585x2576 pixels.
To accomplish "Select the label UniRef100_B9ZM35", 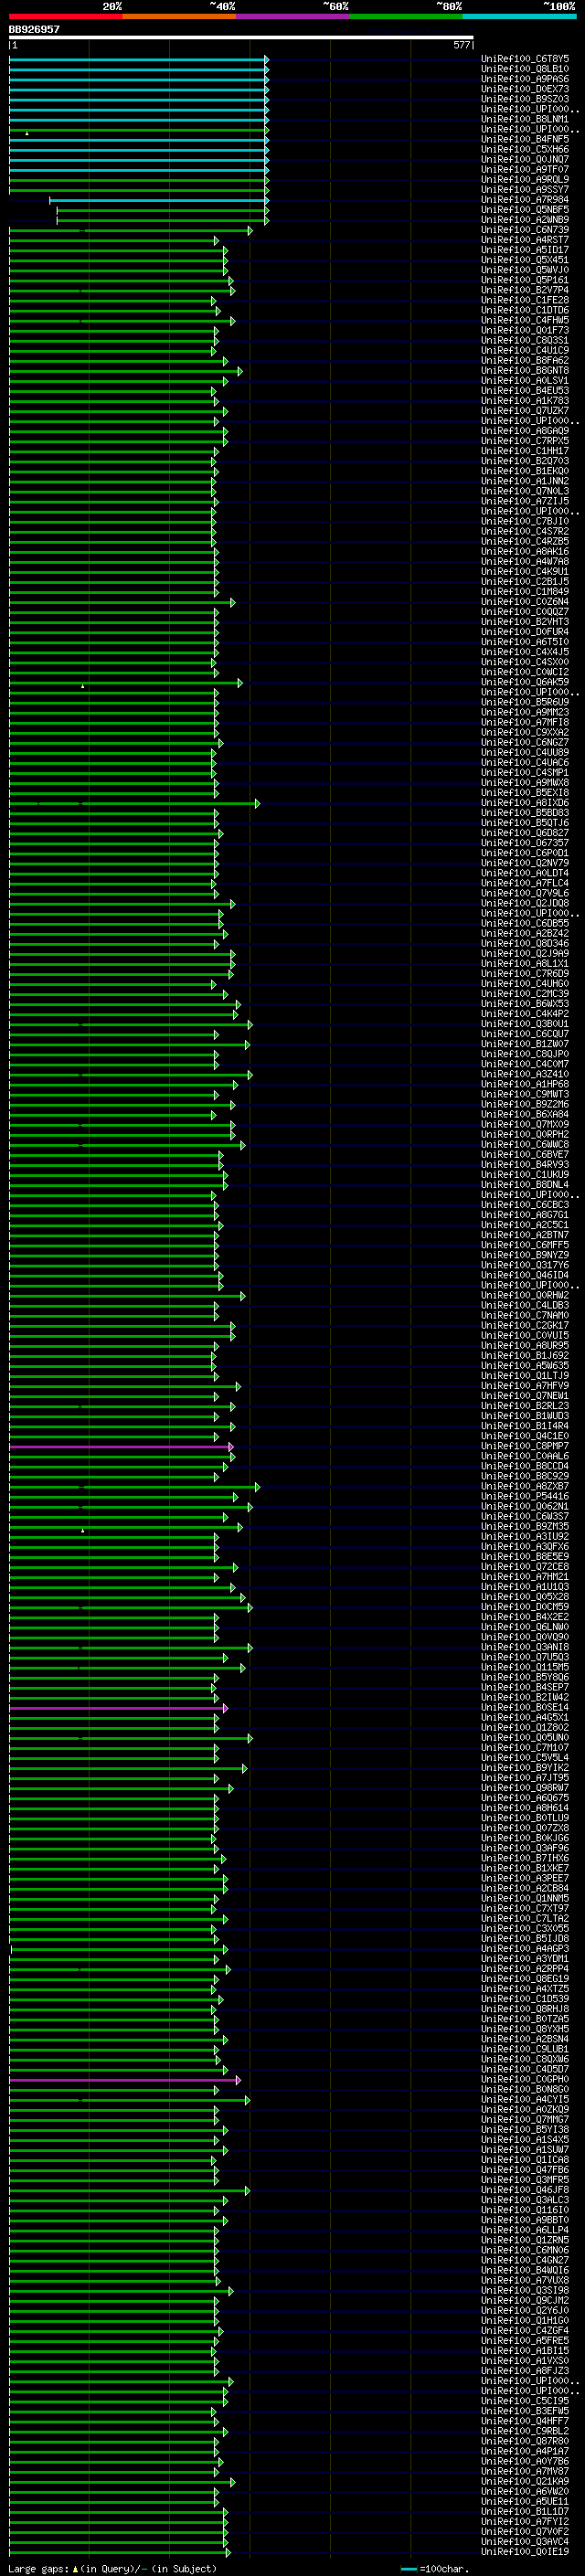I will click(x=525, y=1526).
